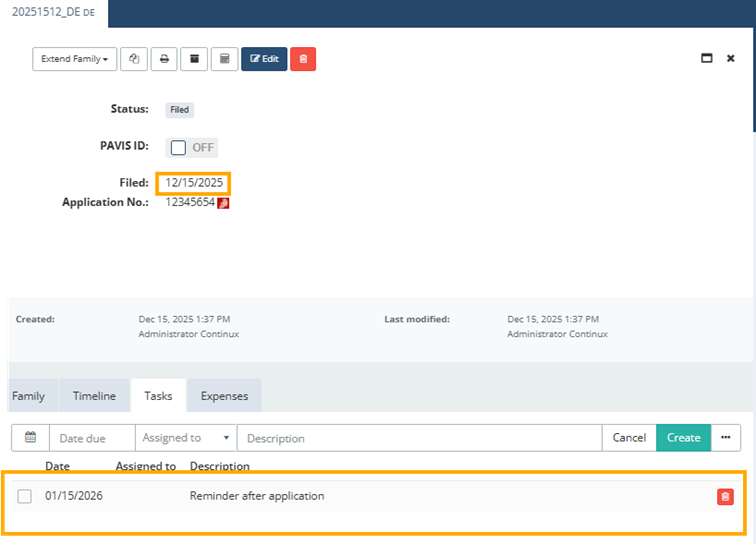The image size is (756, 544).
Task: Toggle the PAVIS ID switch
Action: coord(192,148)
